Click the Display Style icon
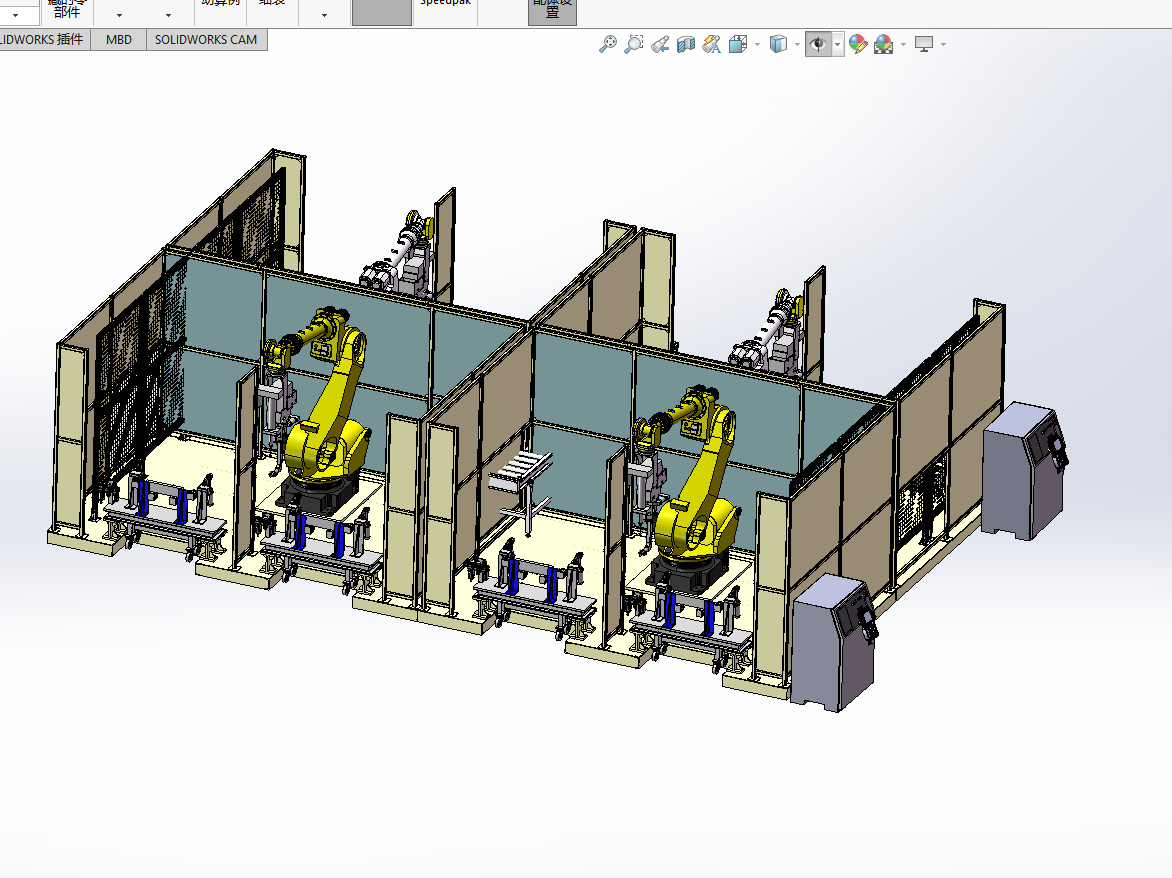 (x=778, y=44)
